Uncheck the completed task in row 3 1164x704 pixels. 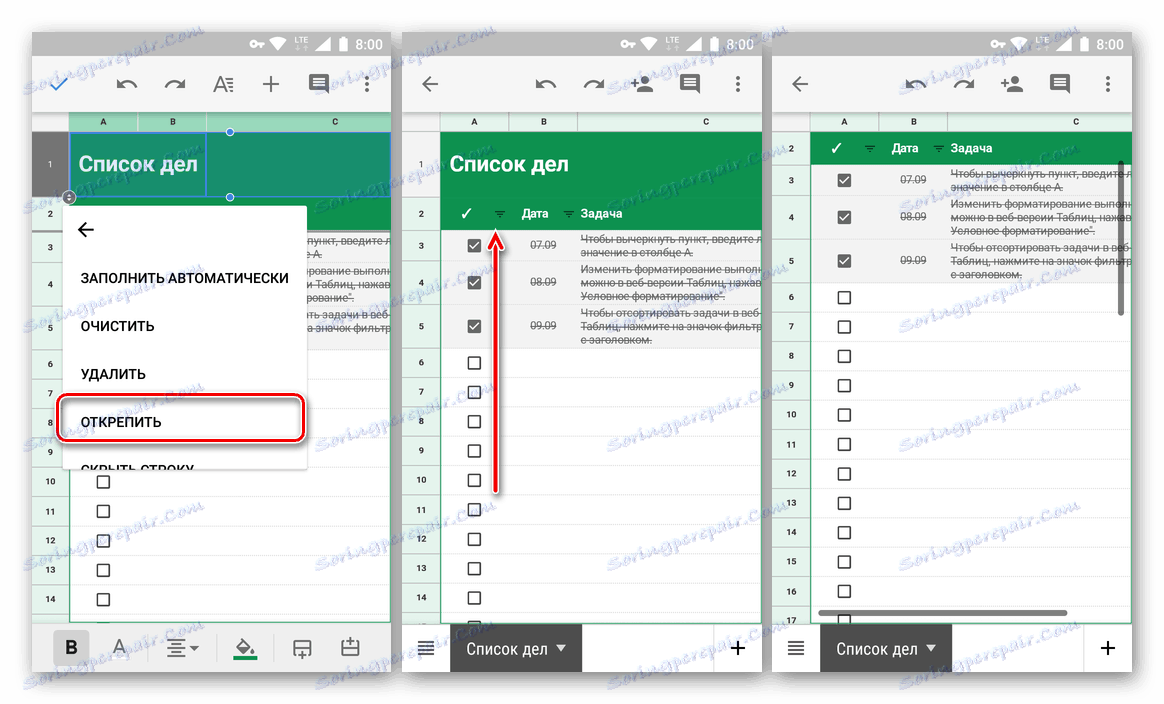(x=474, y=243)
